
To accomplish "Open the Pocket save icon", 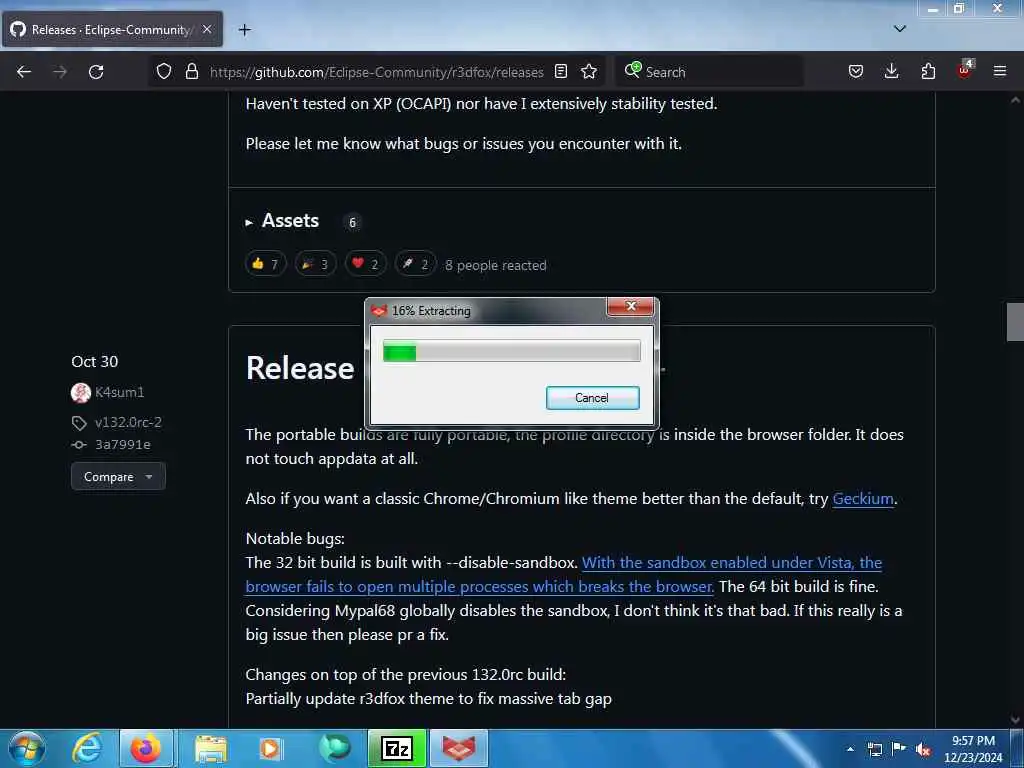I will coord(856,72).
